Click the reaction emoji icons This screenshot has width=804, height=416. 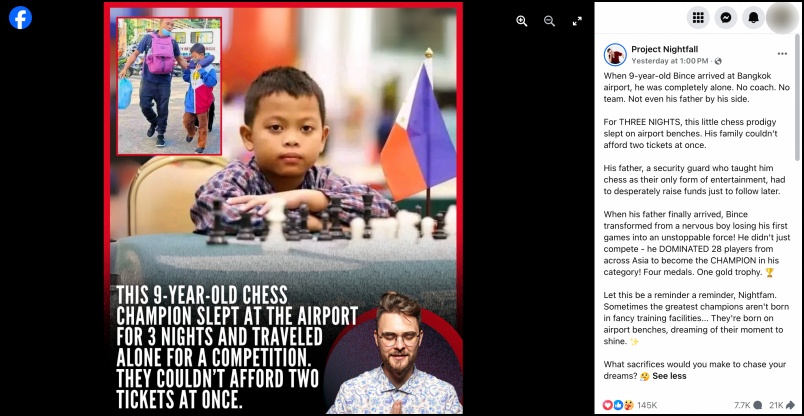618,405
